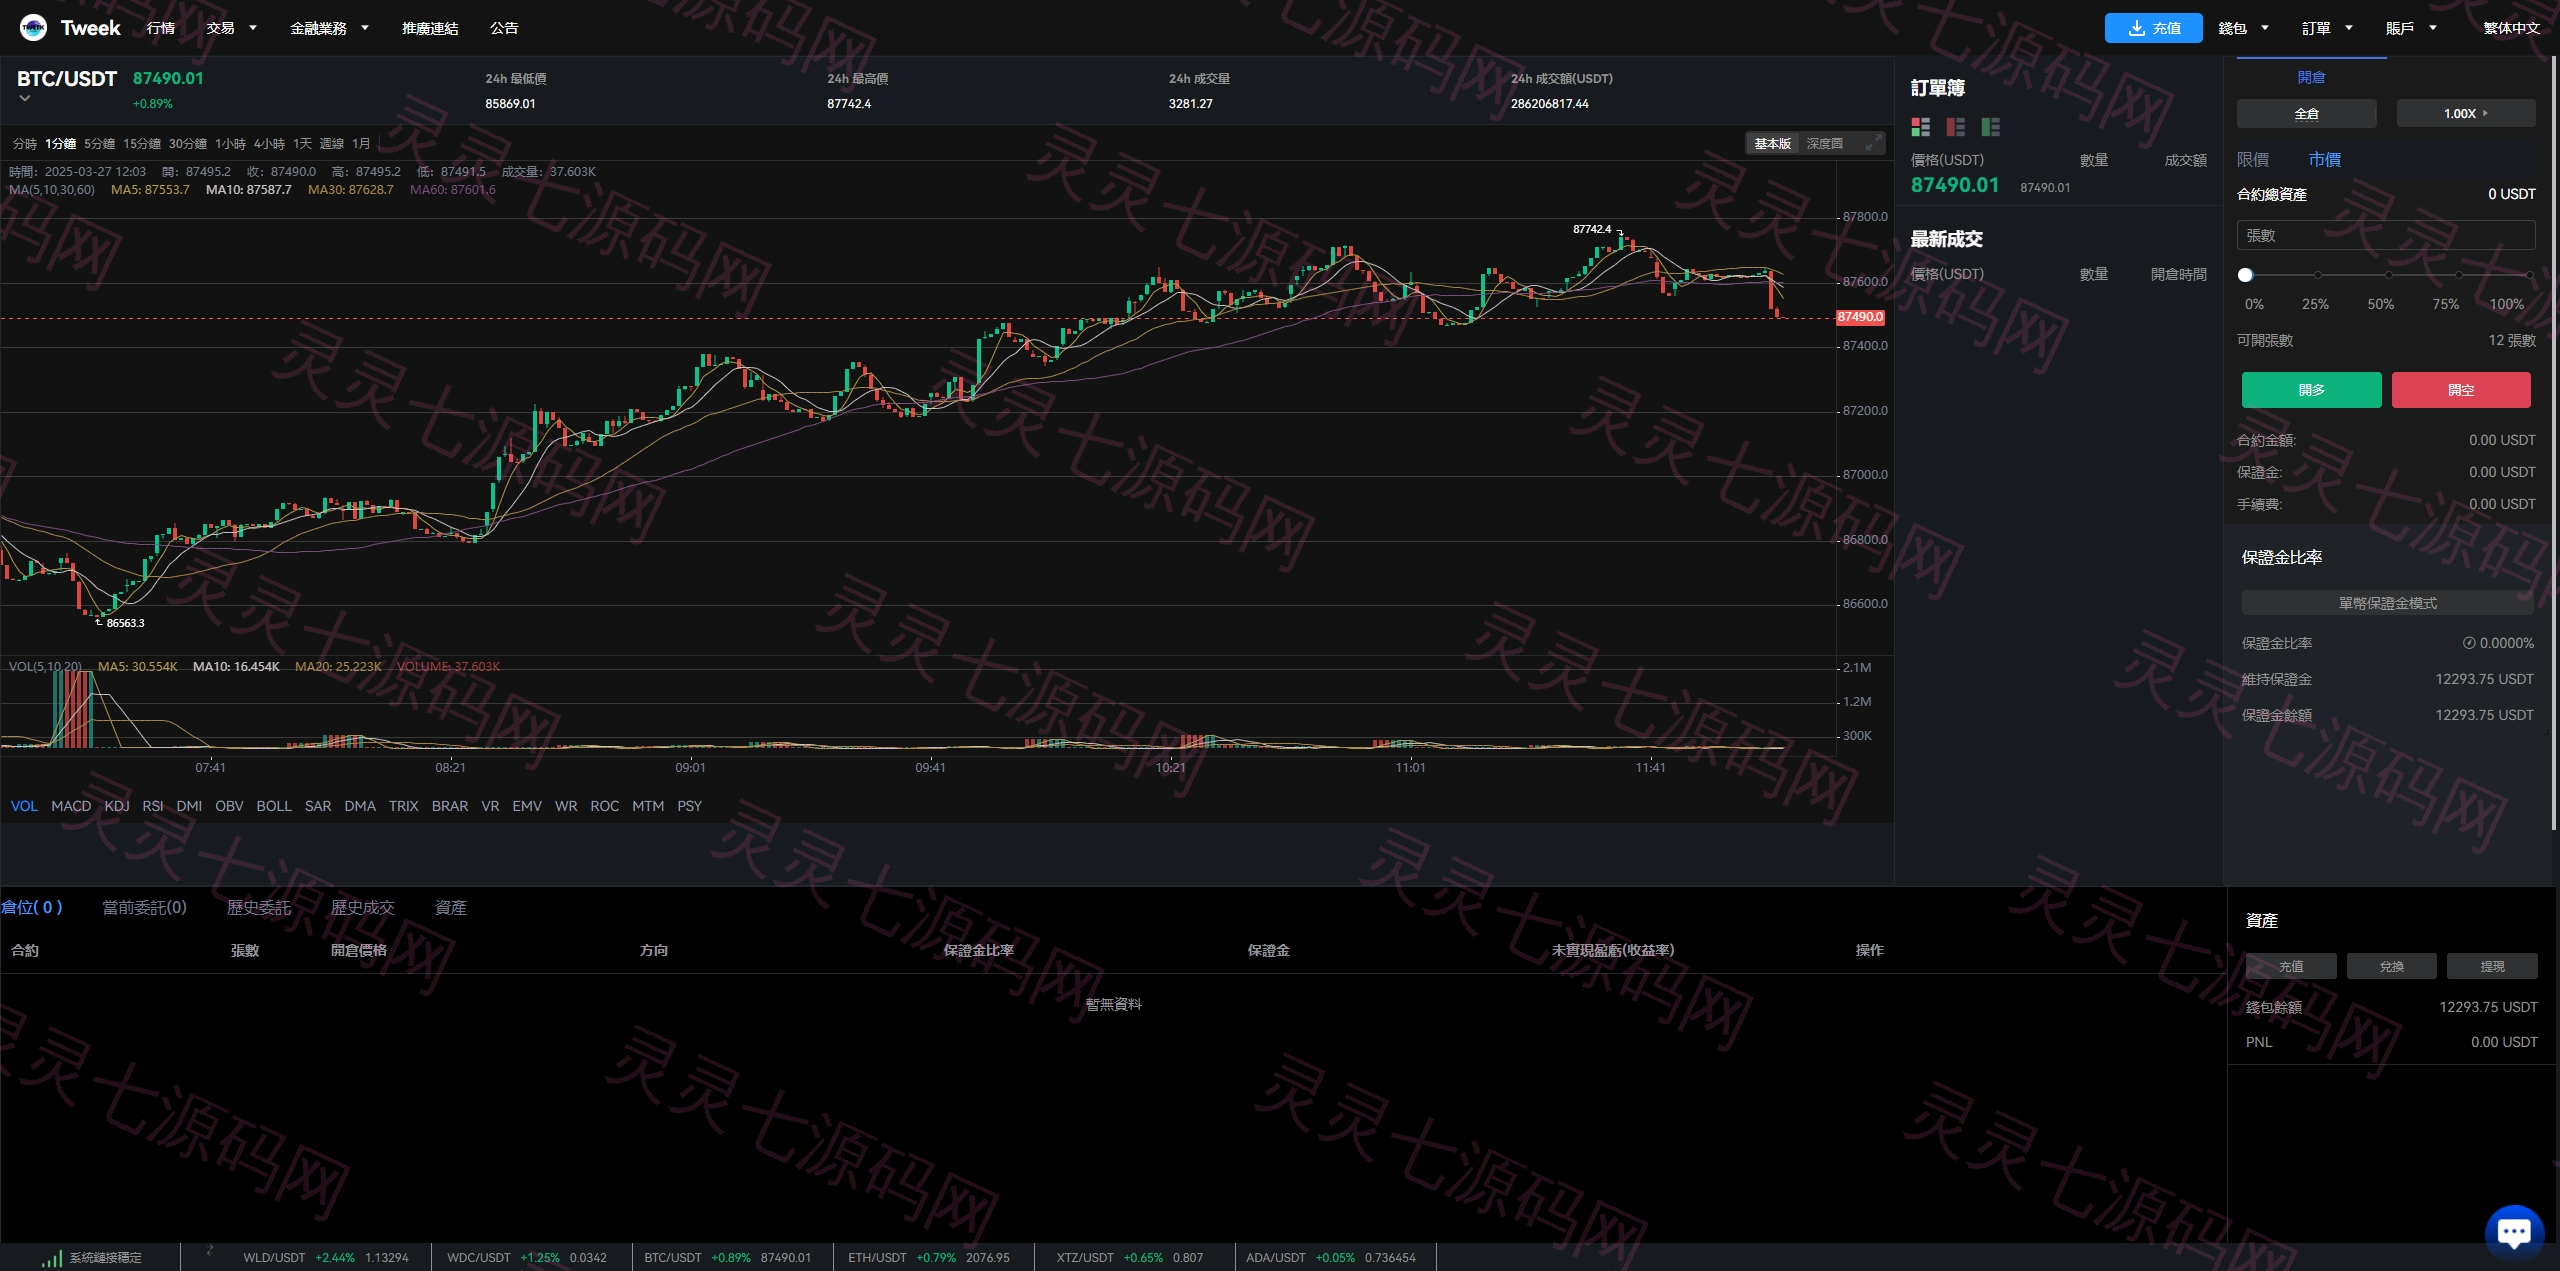Open the 錢包 wallet dropdown

[2243, 28]
